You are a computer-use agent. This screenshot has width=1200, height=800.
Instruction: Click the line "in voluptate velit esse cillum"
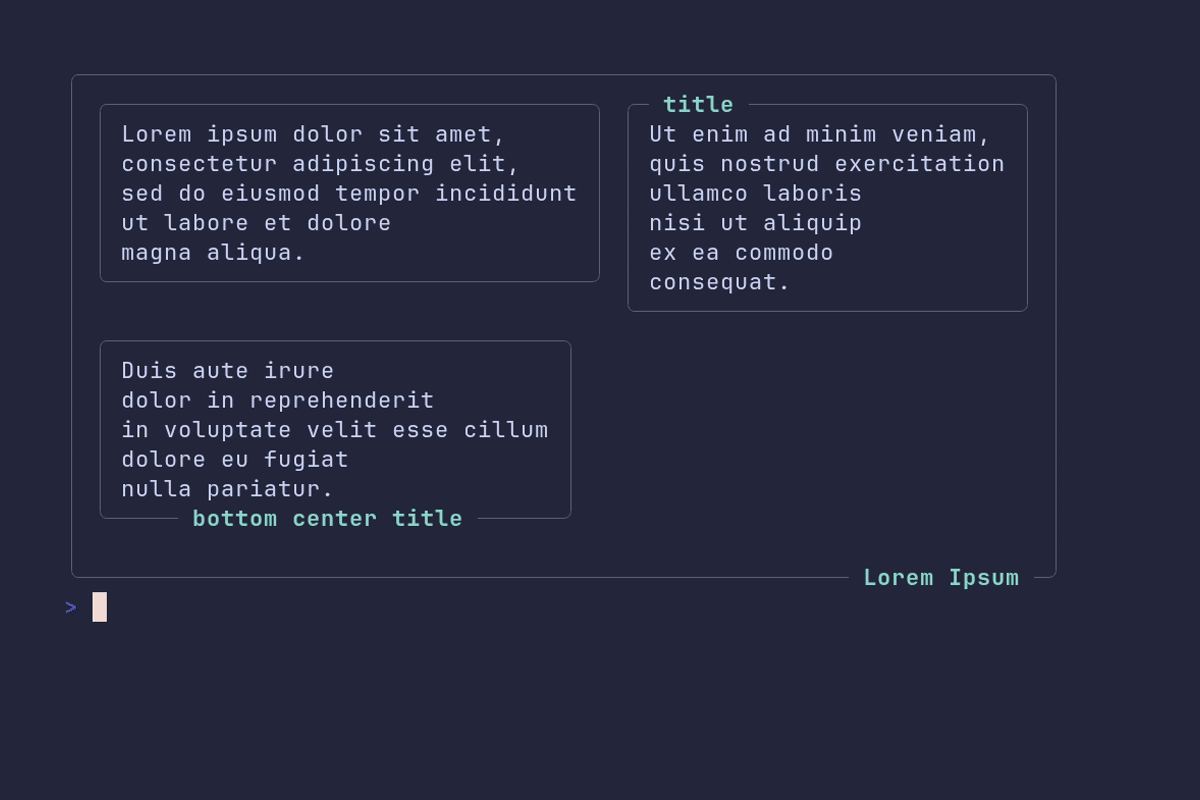click(x=335, y=429)
